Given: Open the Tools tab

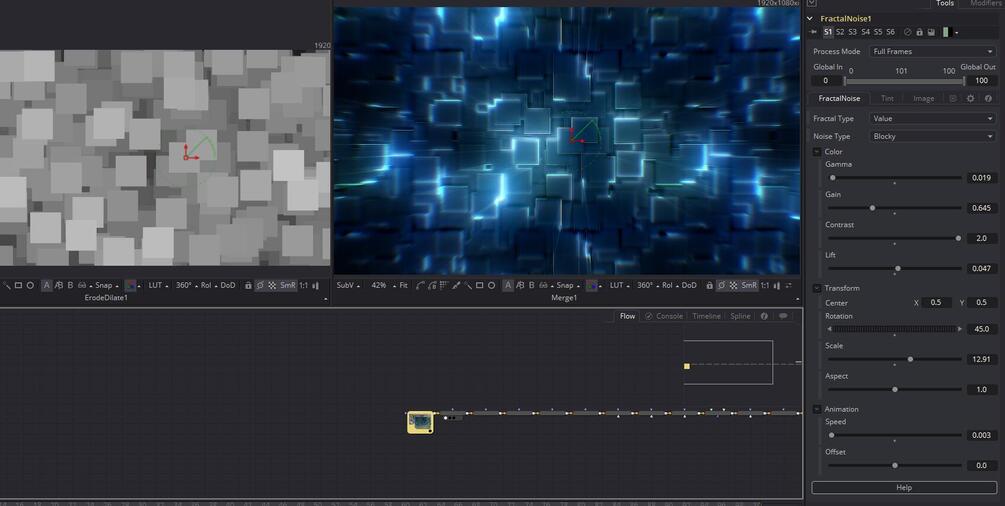Looking at the screenshot, I should [x=945, y=3].
